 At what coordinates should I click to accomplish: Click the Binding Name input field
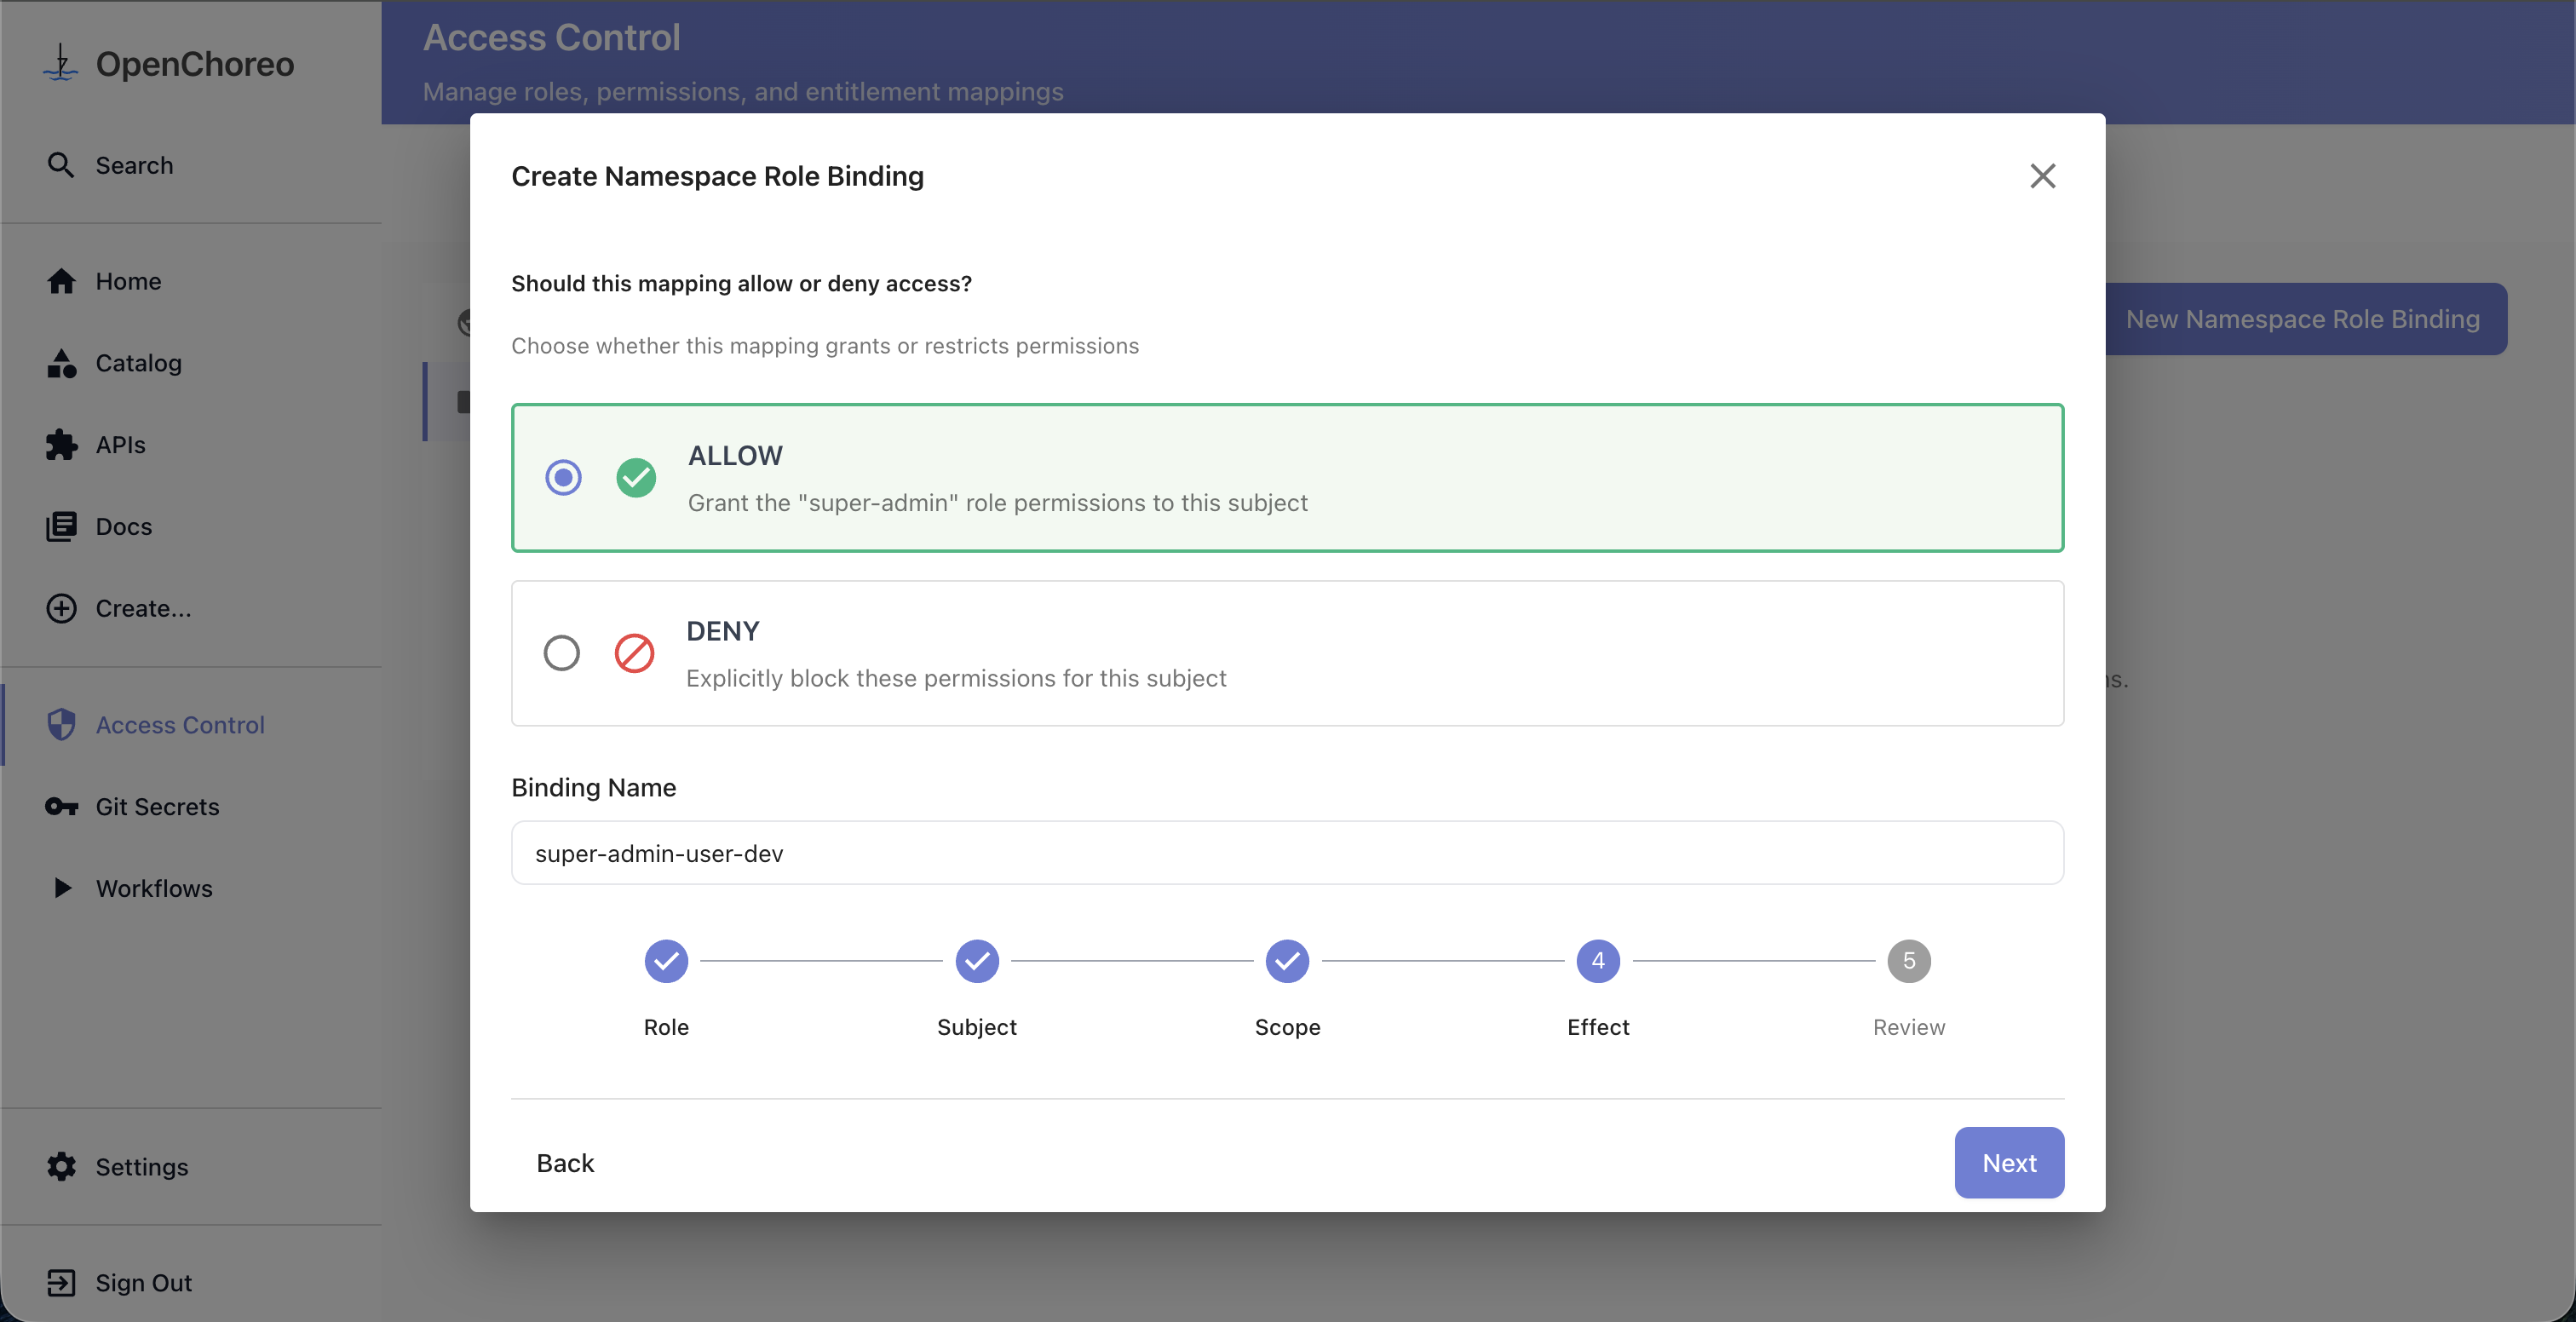pyautogui.click(x=1286, y=853)
